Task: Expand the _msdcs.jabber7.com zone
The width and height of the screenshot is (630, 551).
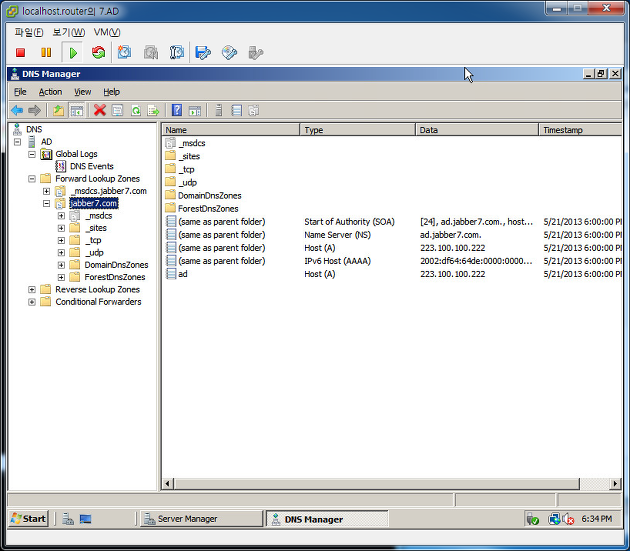Action: tap(47, 191)
